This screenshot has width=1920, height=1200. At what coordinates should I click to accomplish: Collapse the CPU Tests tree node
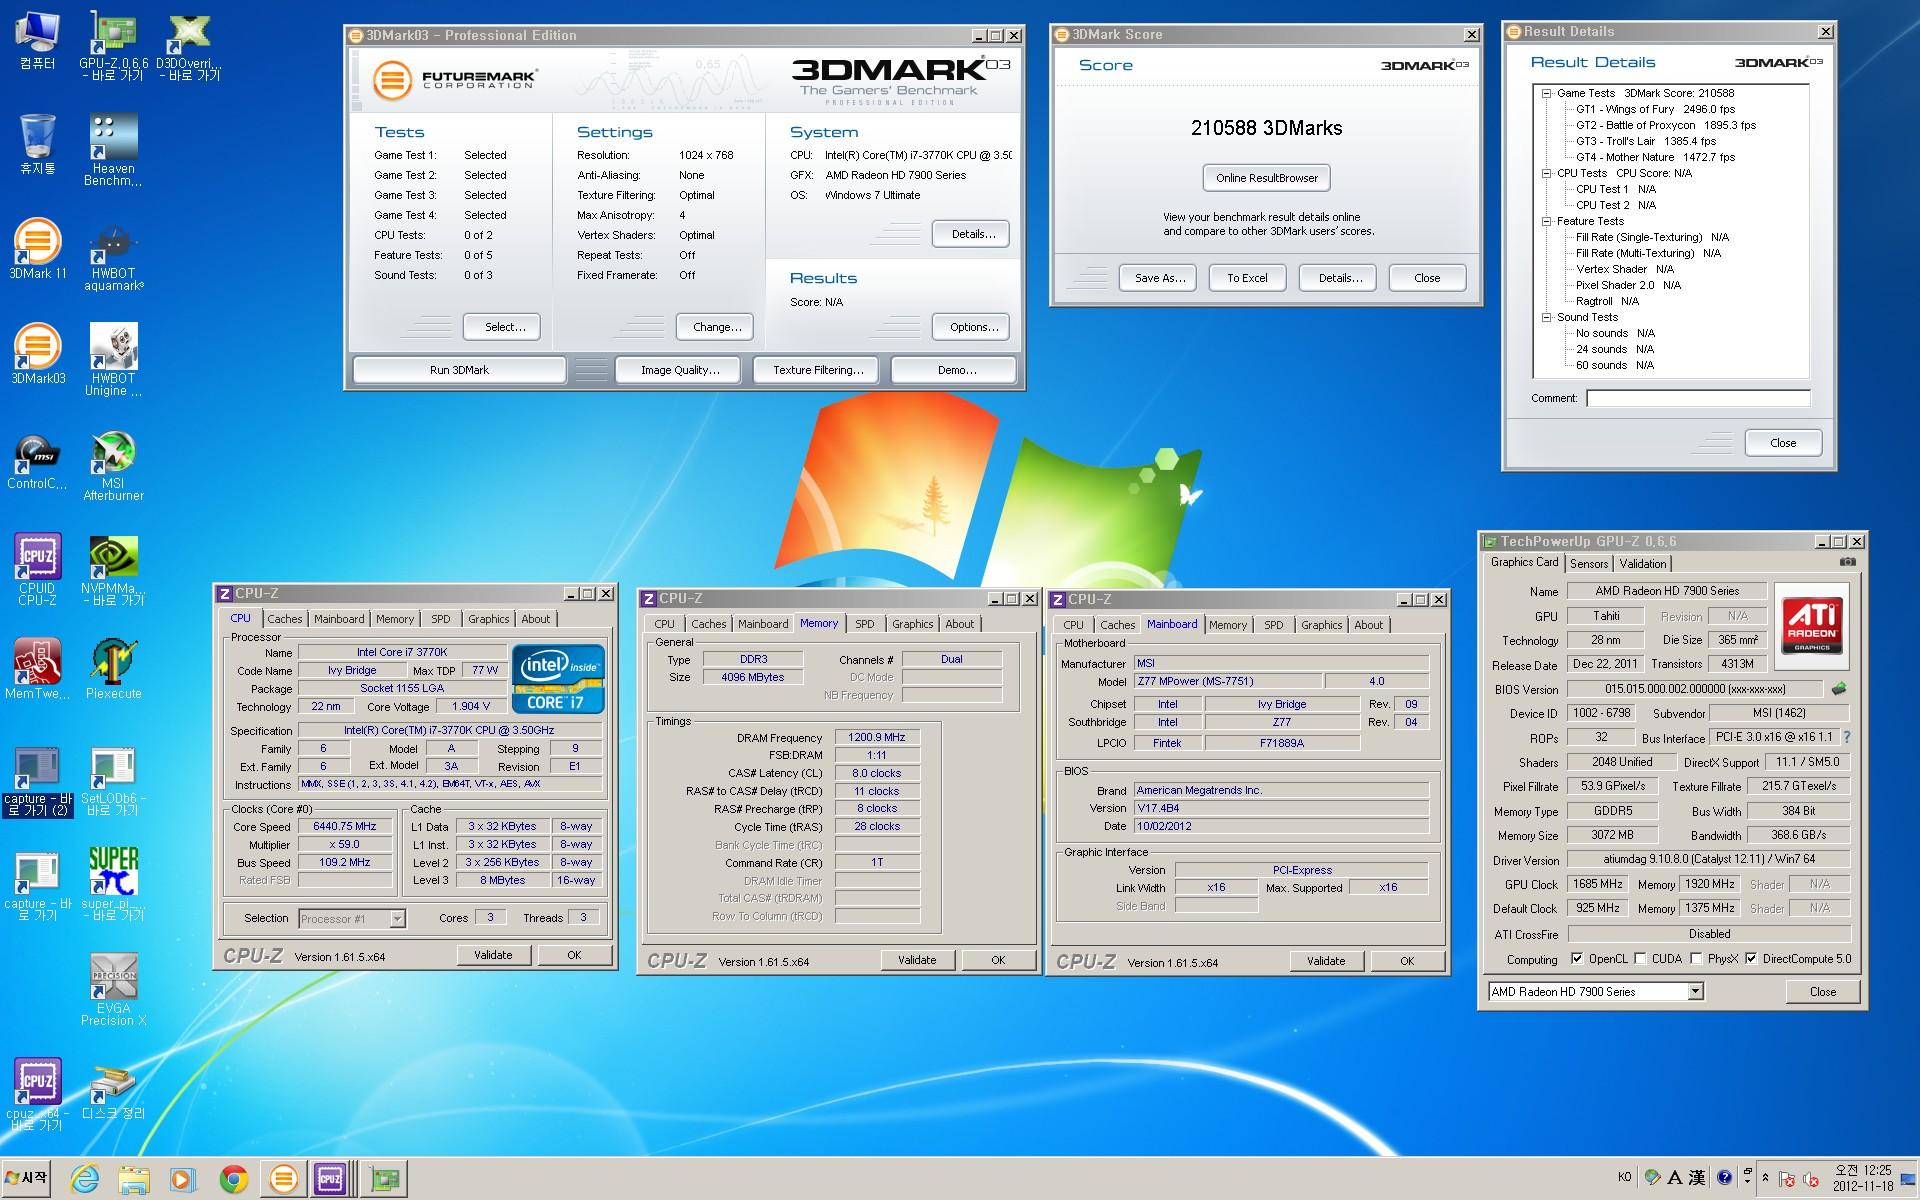[1546, 173]
